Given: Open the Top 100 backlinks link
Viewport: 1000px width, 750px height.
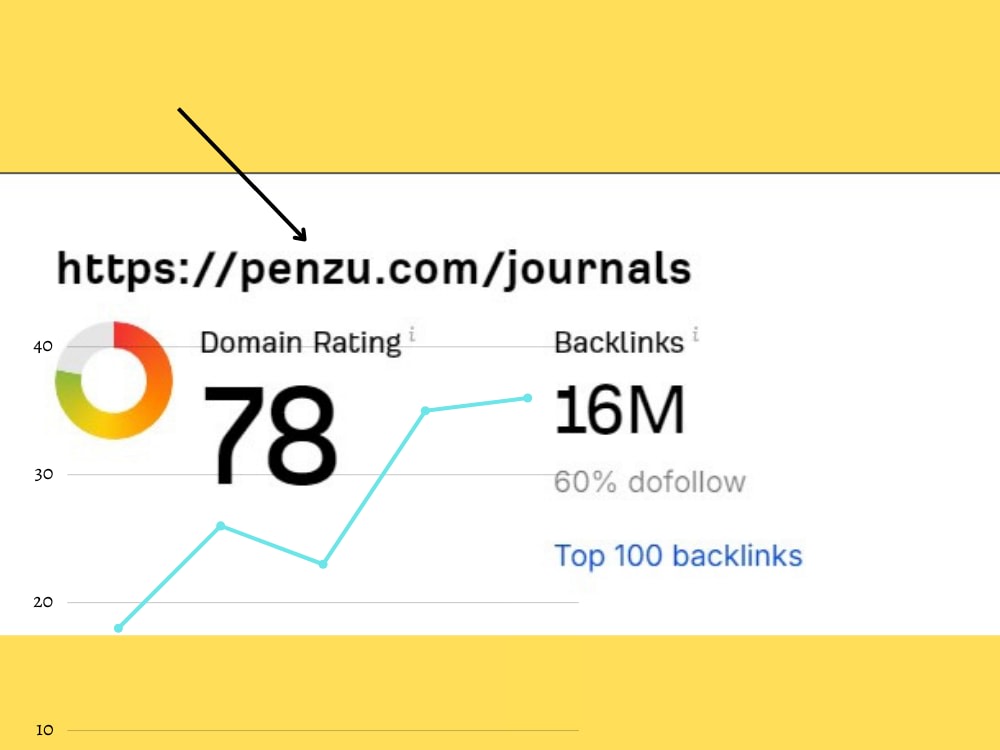Looking at the screenshot, I should [x=678, y=556].
